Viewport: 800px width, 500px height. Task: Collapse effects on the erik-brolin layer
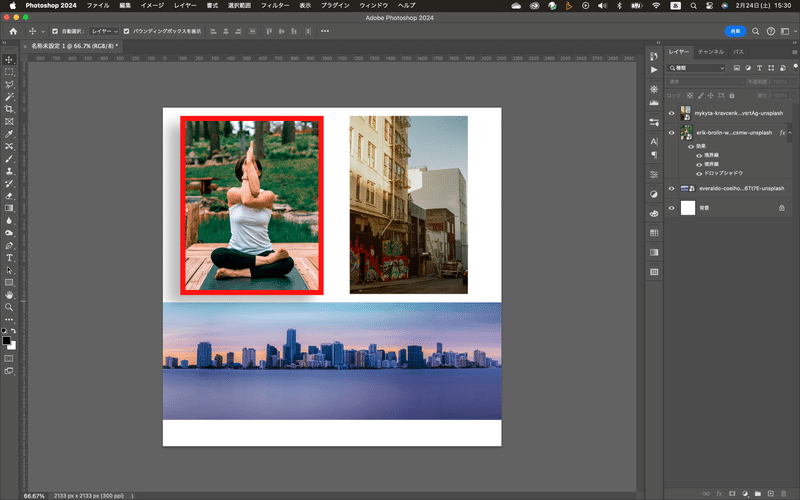pyautogui.click(x=791, y=132)
